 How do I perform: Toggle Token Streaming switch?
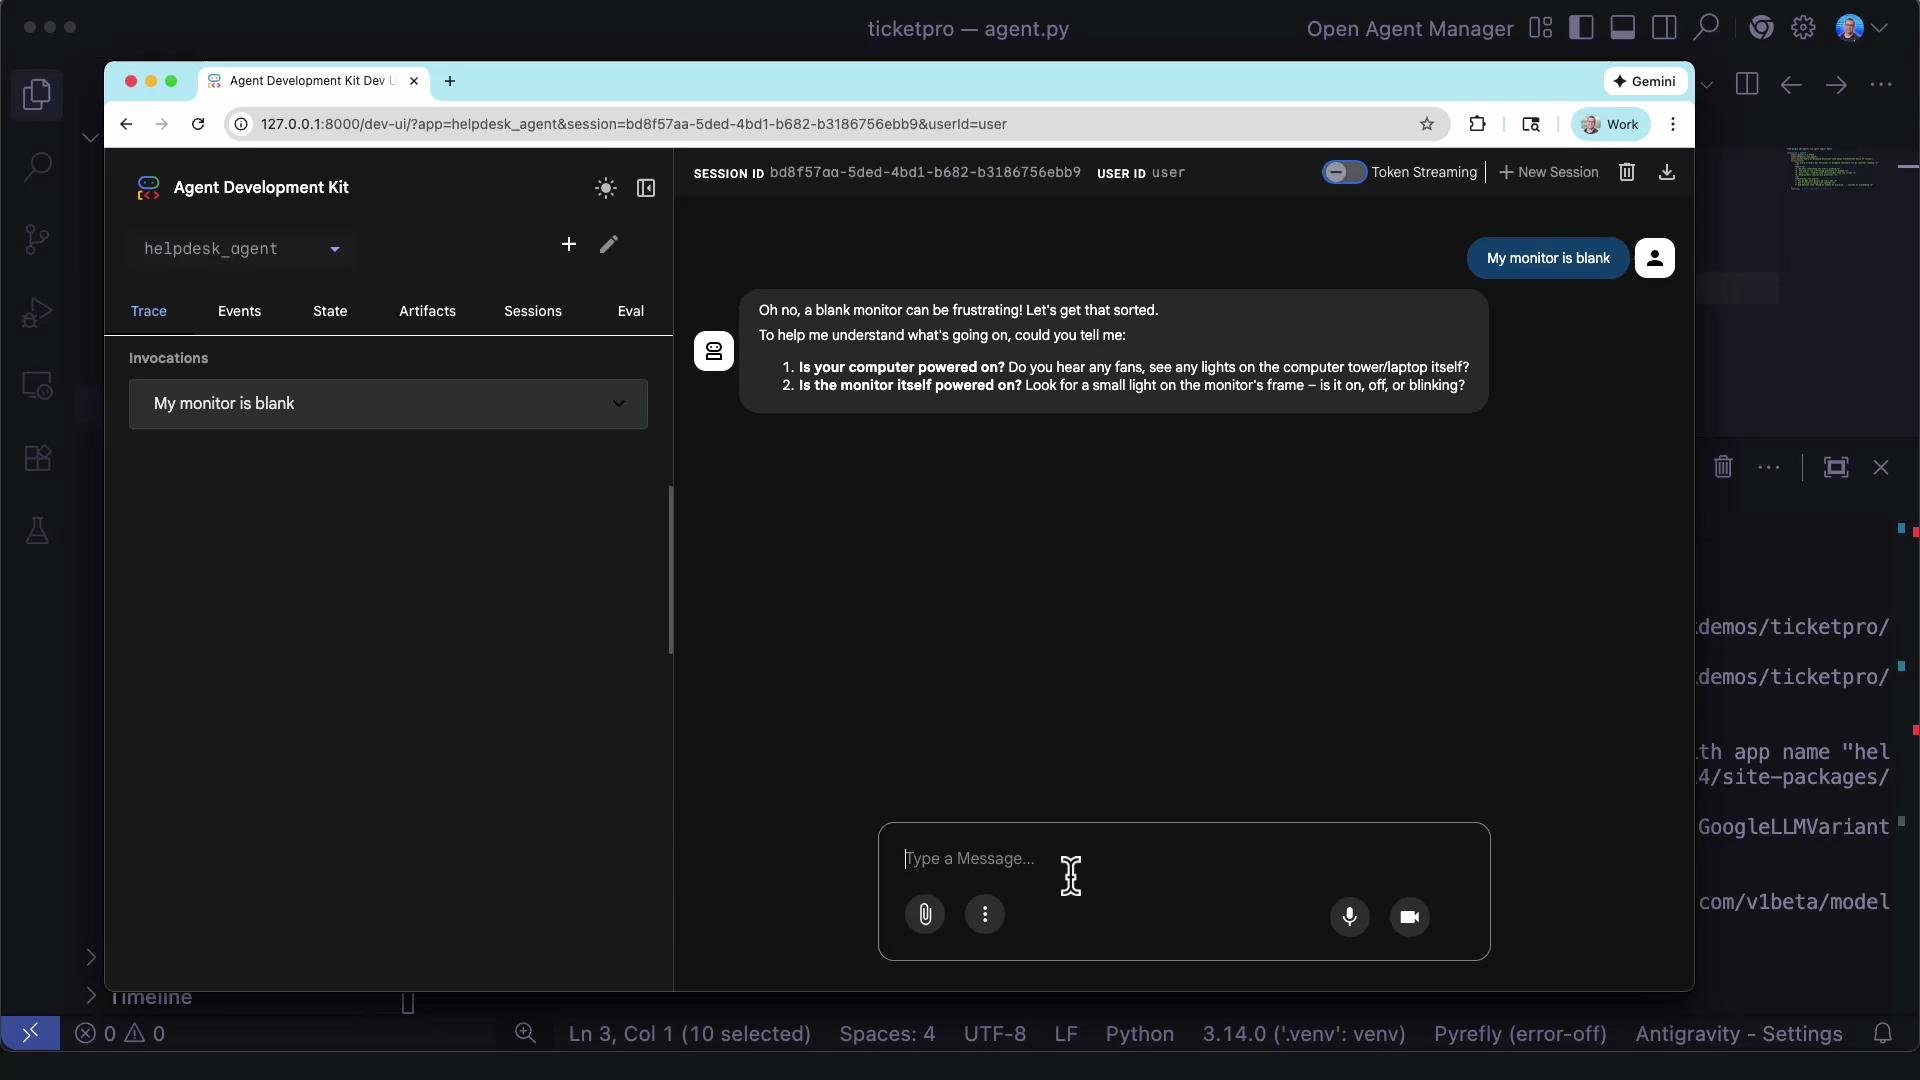click(x=1343, y=172)
